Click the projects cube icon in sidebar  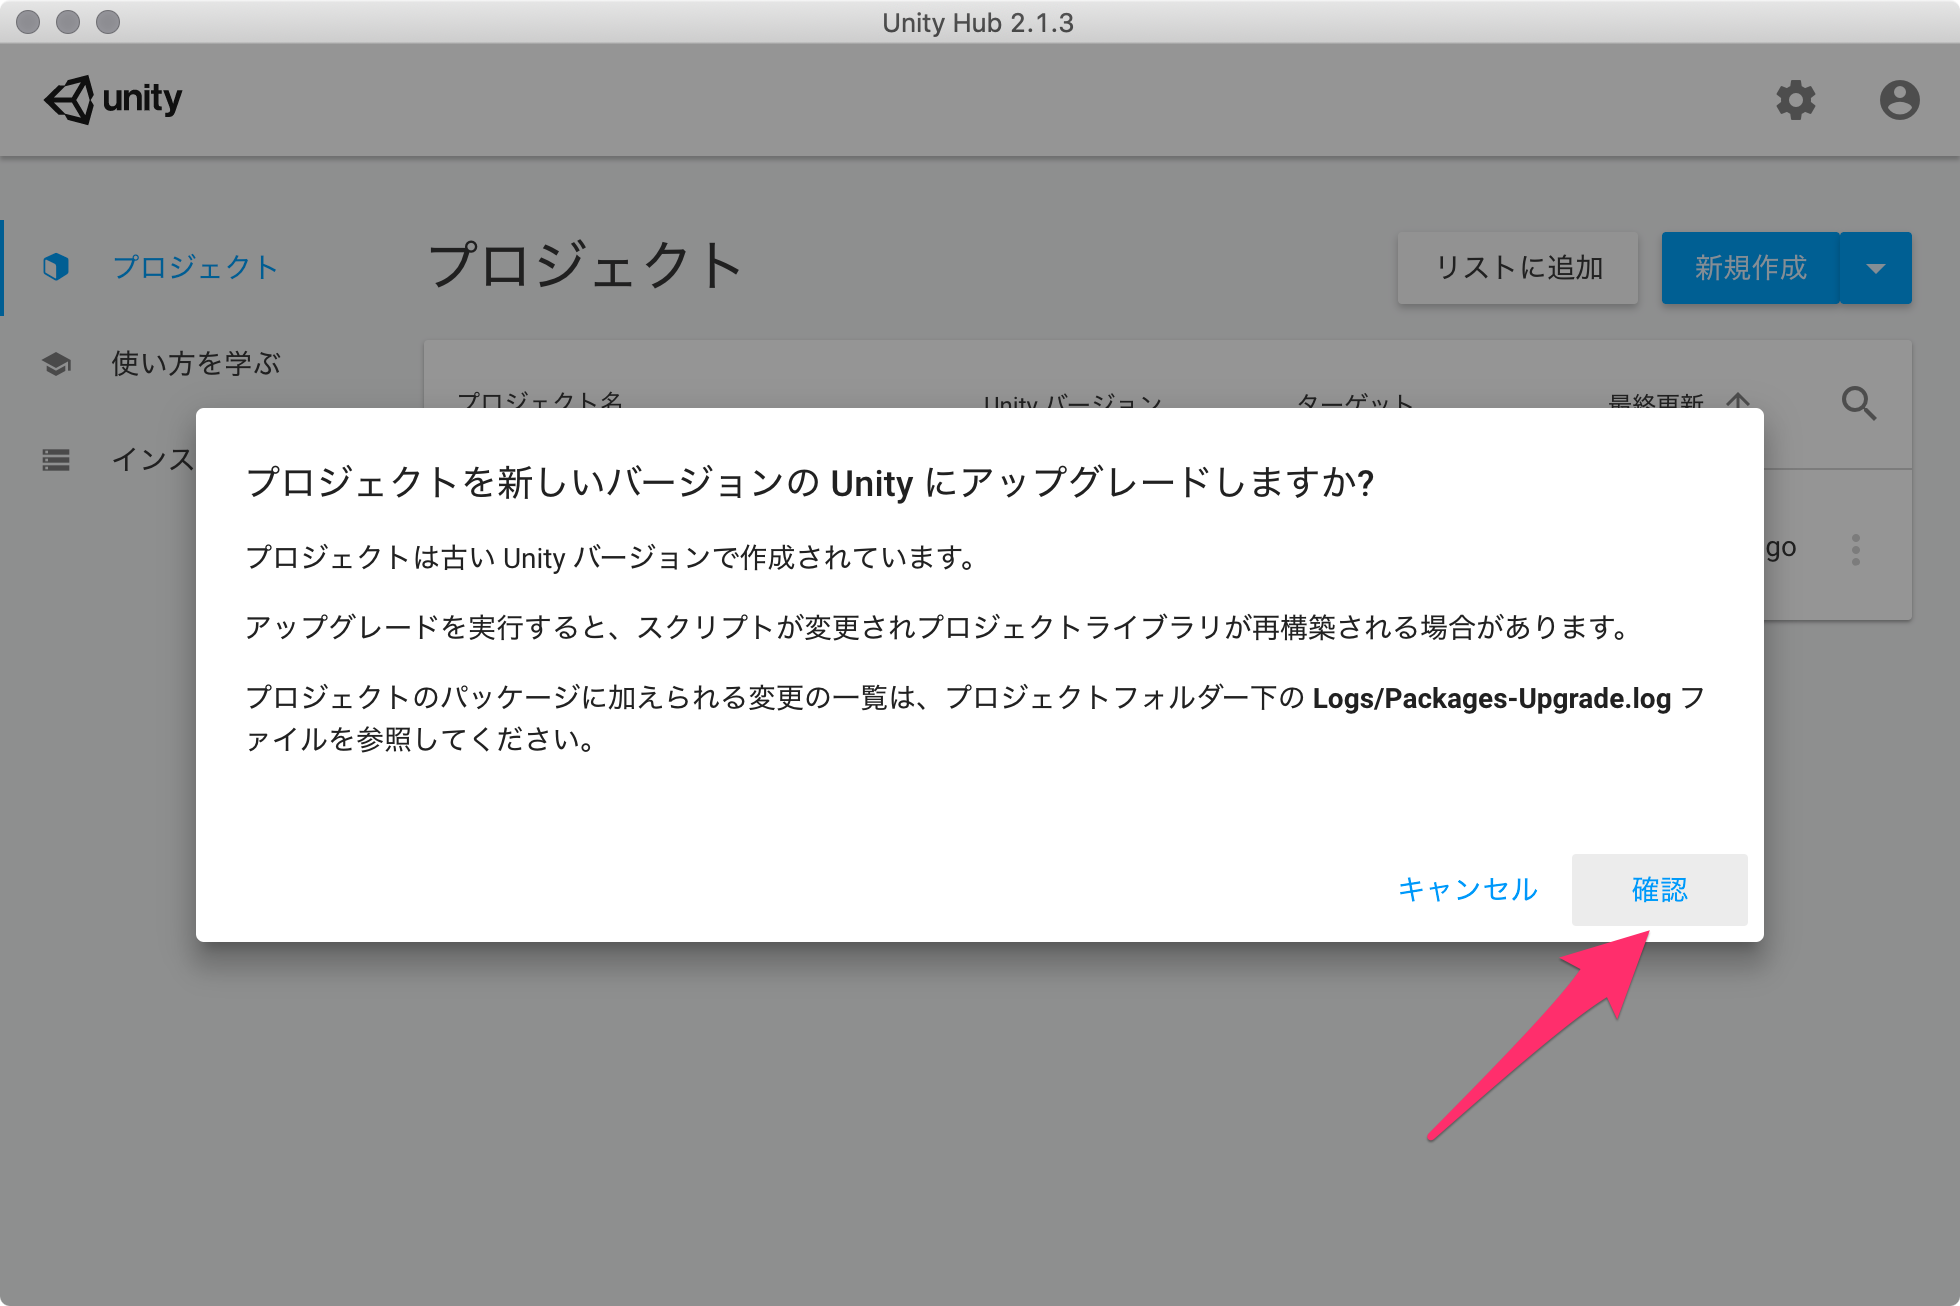point(56,267)
